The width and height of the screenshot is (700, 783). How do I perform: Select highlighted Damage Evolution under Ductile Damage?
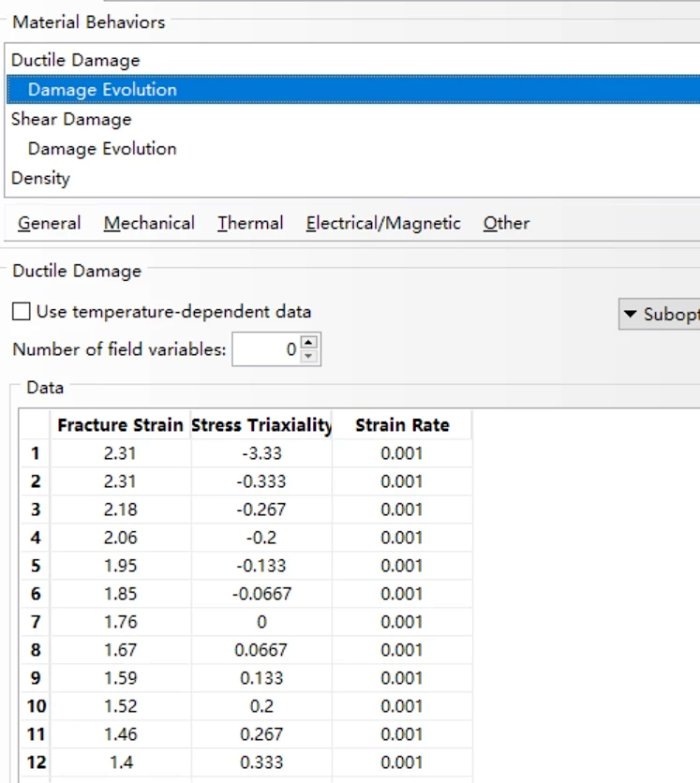(353, 89)
